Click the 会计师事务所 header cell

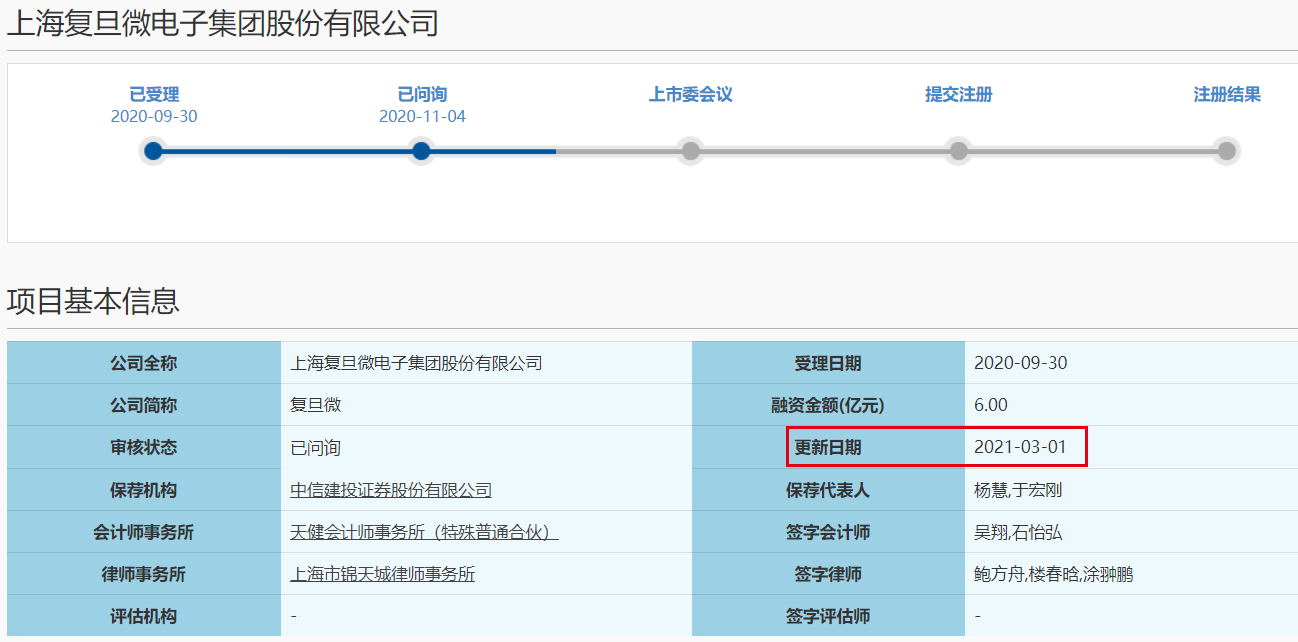click(144, 531)
